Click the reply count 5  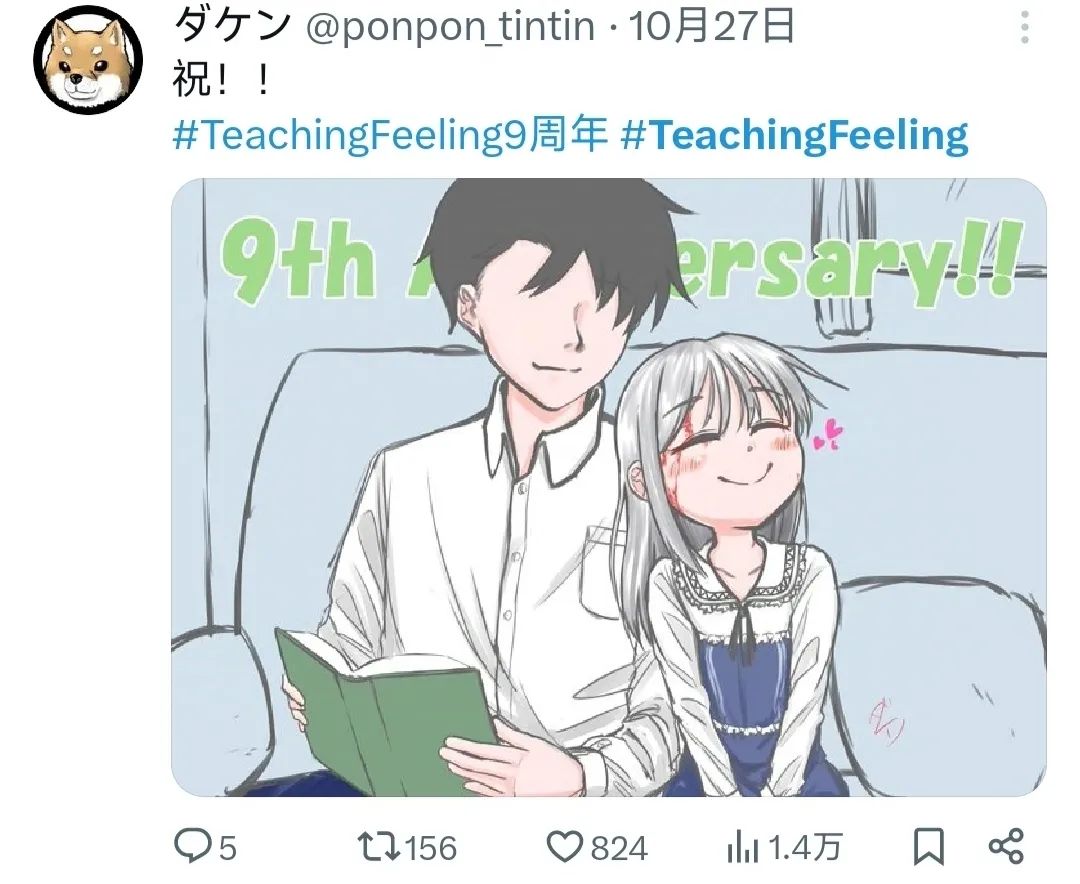tap(227, 848)
